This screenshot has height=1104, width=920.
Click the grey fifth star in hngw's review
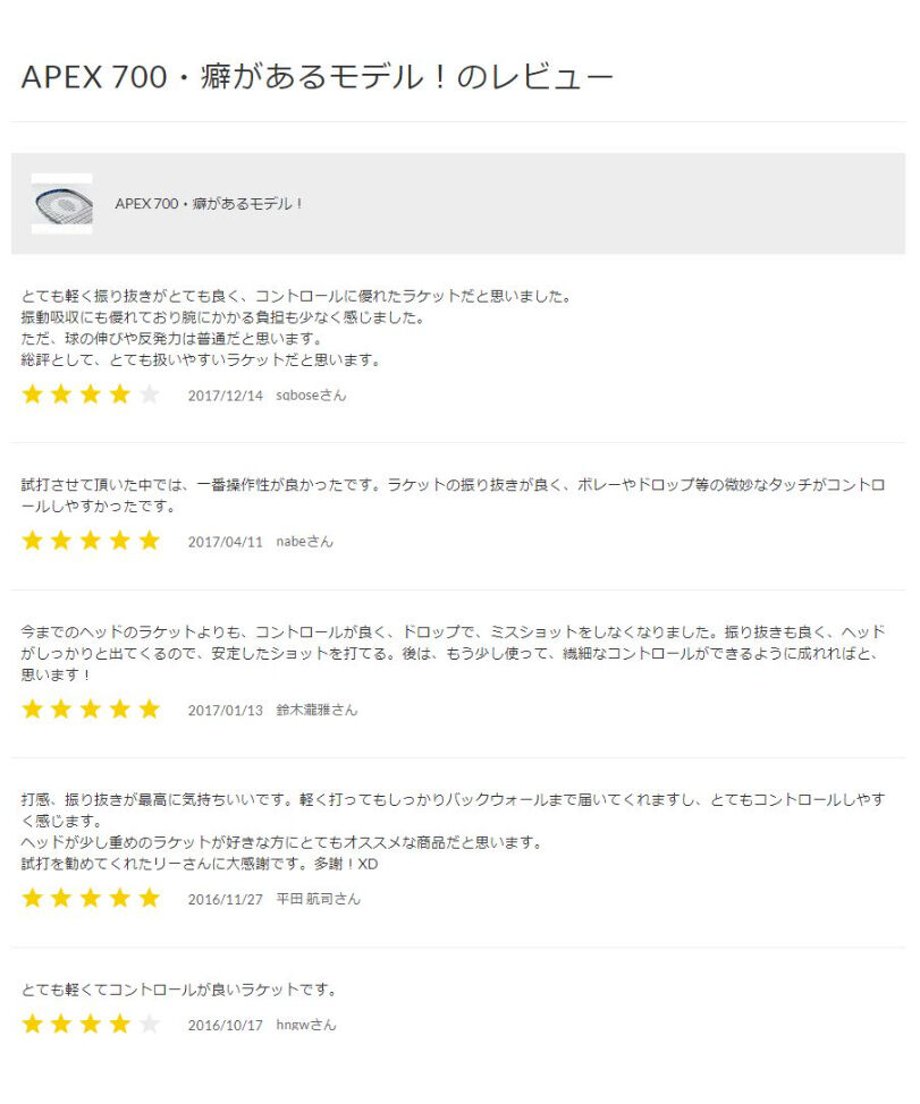pos(149,1024)
